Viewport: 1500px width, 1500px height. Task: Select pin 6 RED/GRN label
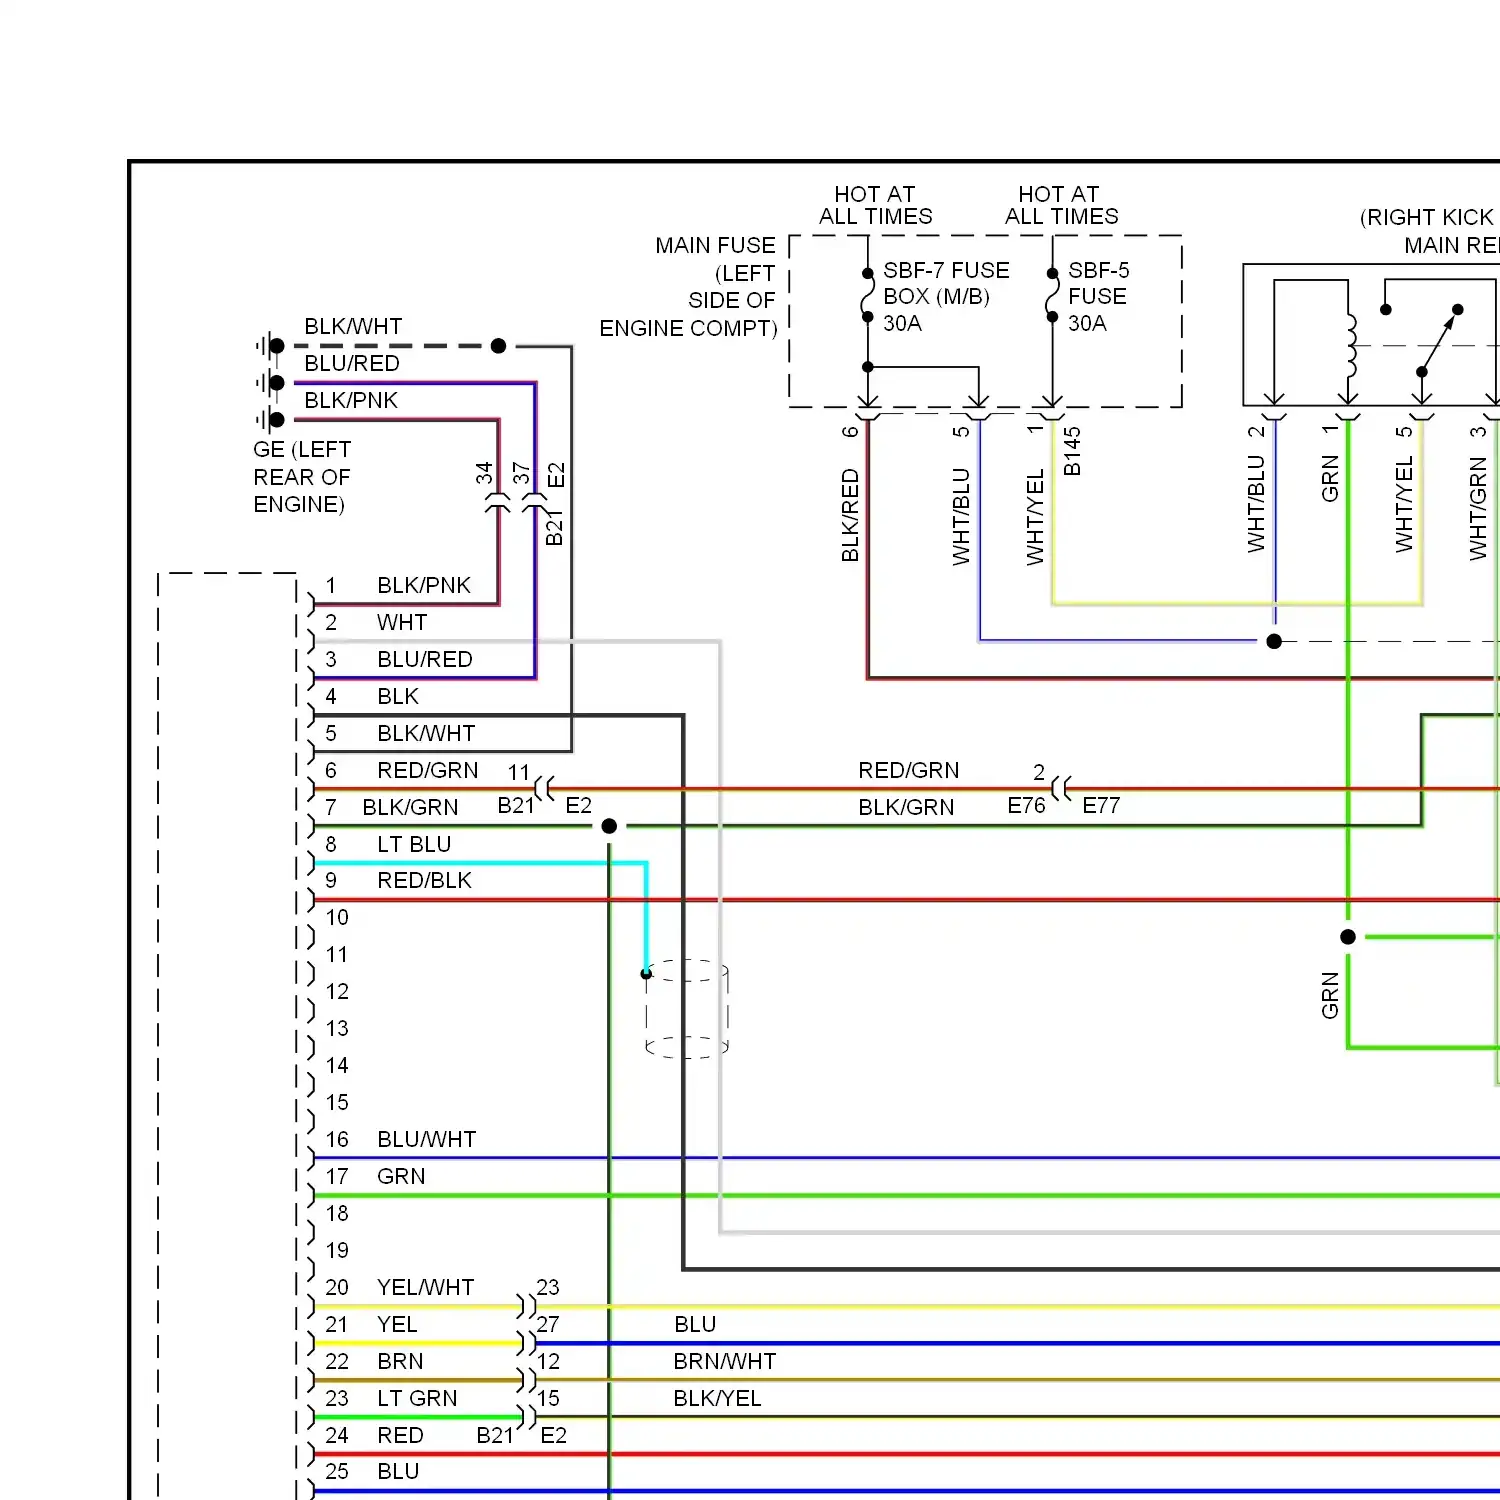click(428, 771)
